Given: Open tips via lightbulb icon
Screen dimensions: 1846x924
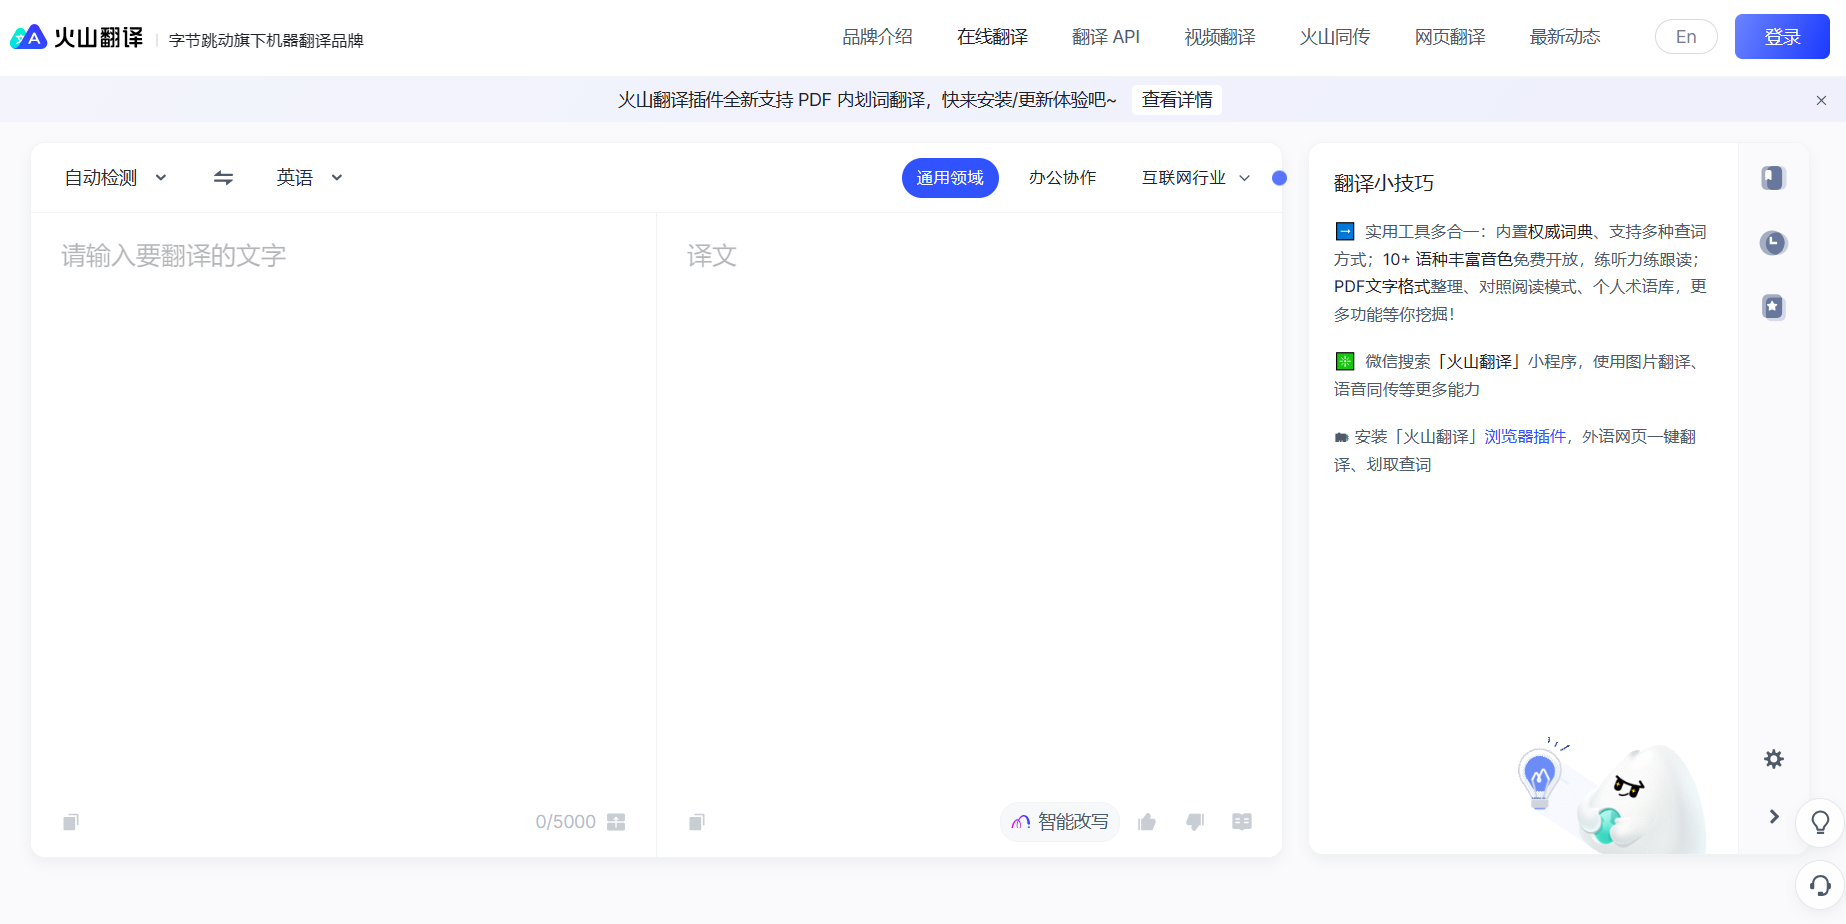Looking at the screenshot, I should tap(1819, 822).
